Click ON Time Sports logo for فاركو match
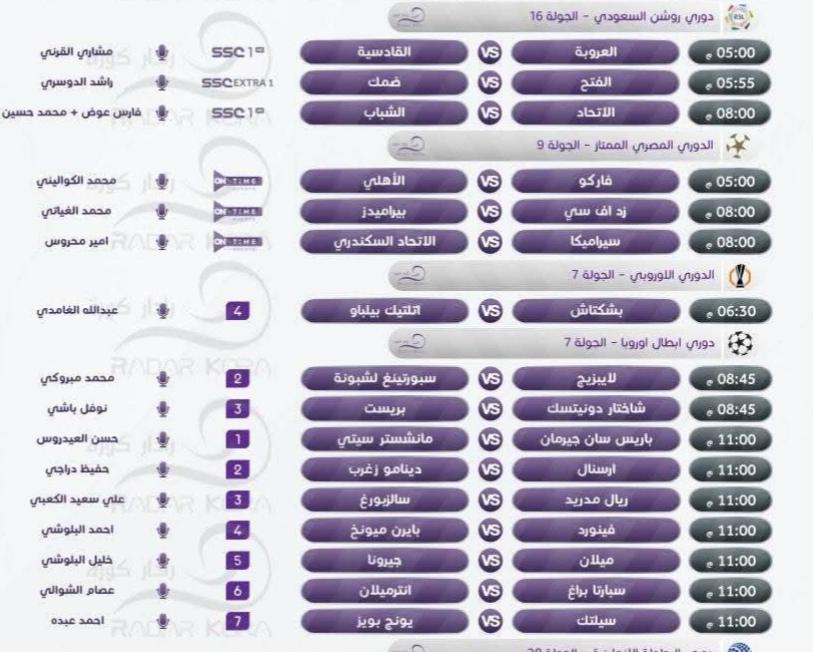The width and height of the screenshot is (813, 652). coord(237,182)
